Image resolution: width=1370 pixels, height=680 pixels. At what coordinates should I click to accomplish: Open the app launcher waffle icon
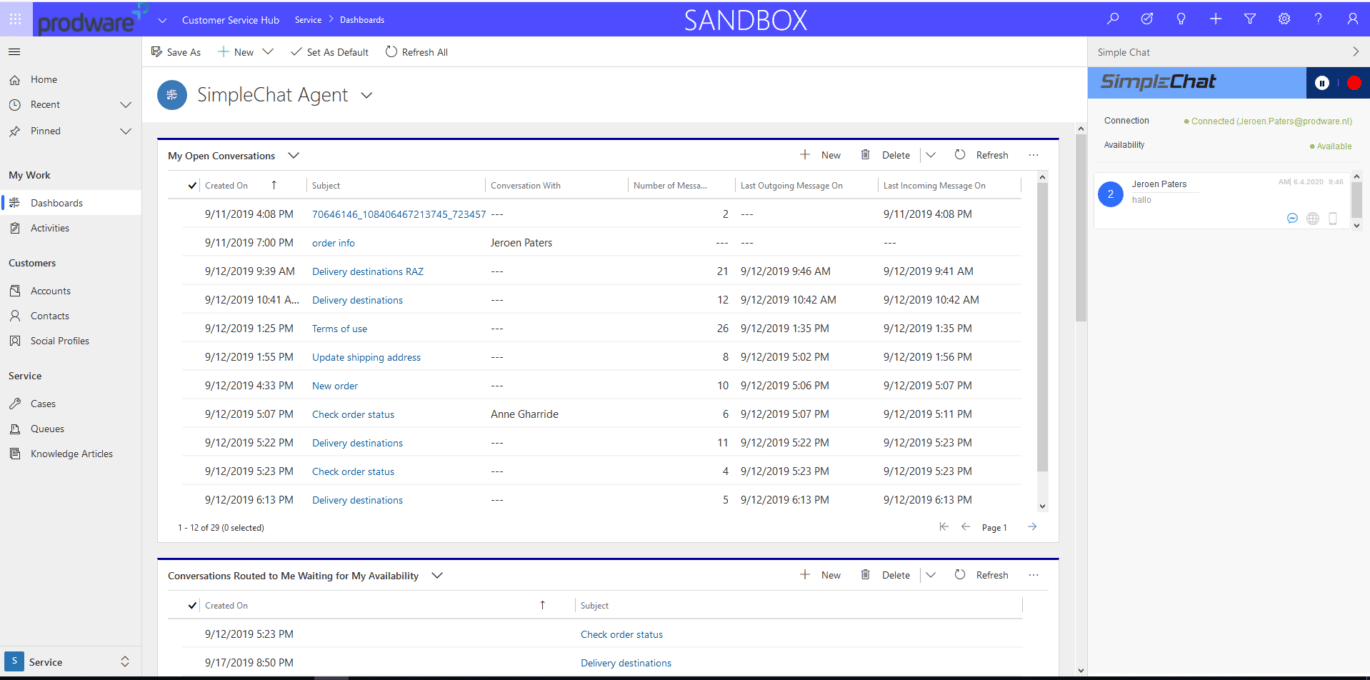pyautogui.click(x=16, y=18)
